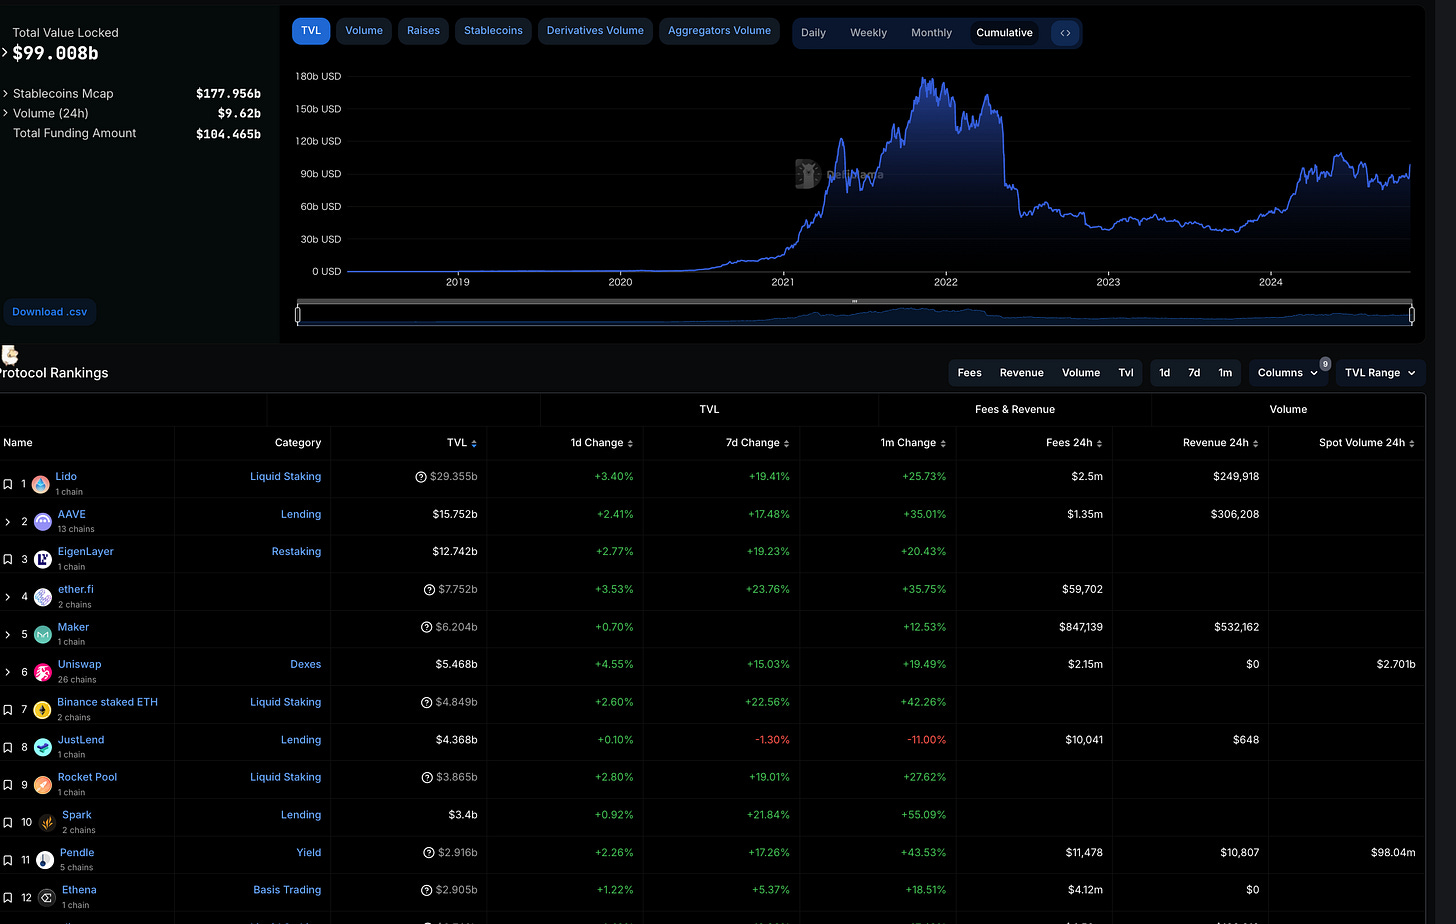Viewport: 1456px width, 924px height.
Task: Bookmark the EigenLayer protocol row
Action: [8, 559]
